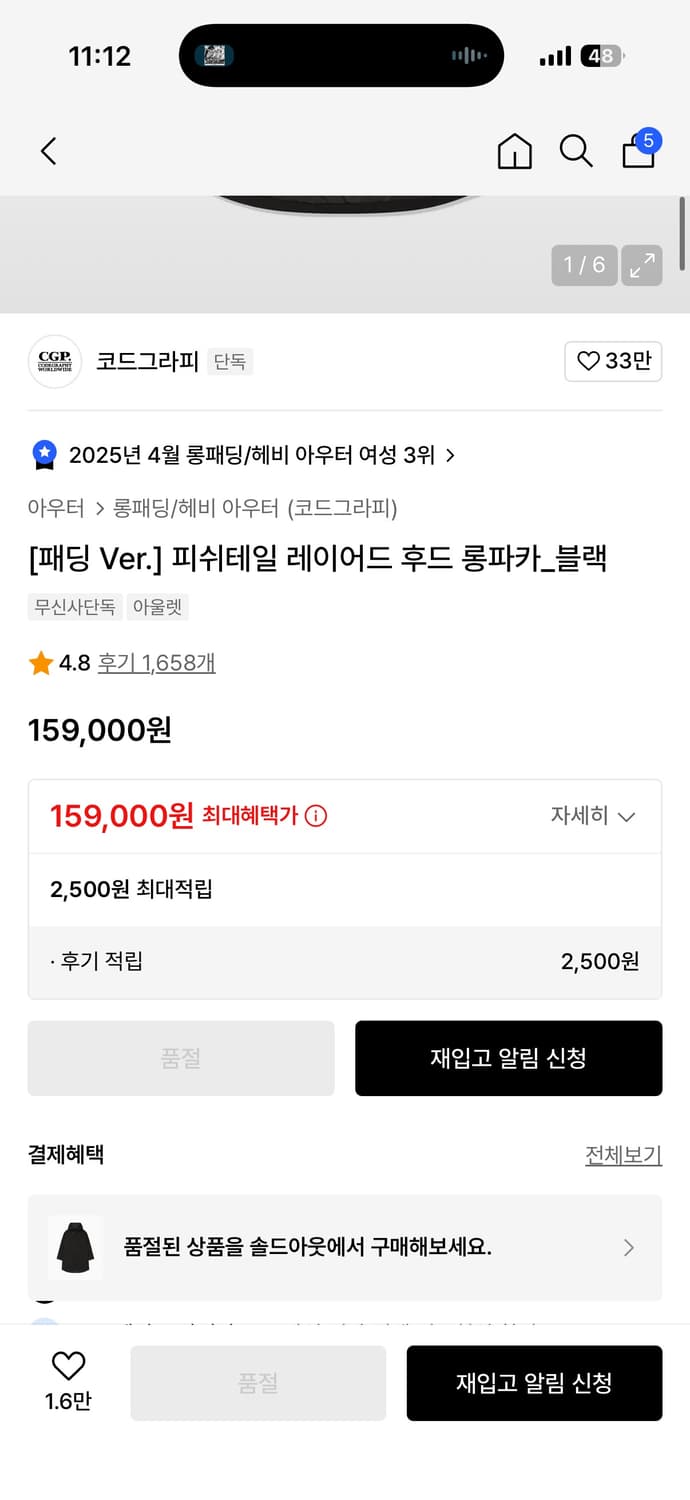
Task: Tap the 1/6 image counter indicator
Action: 584,266
